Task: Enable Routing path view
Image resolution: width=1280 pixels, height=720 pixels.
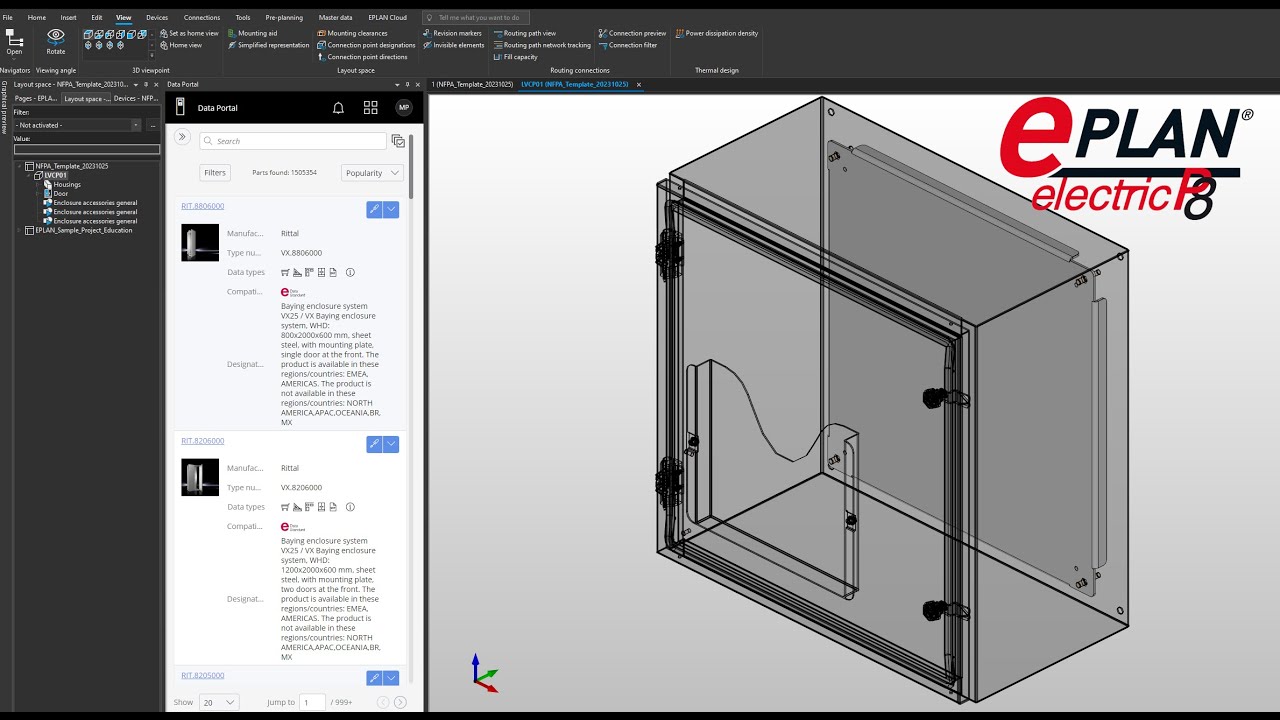Action: 524,33
